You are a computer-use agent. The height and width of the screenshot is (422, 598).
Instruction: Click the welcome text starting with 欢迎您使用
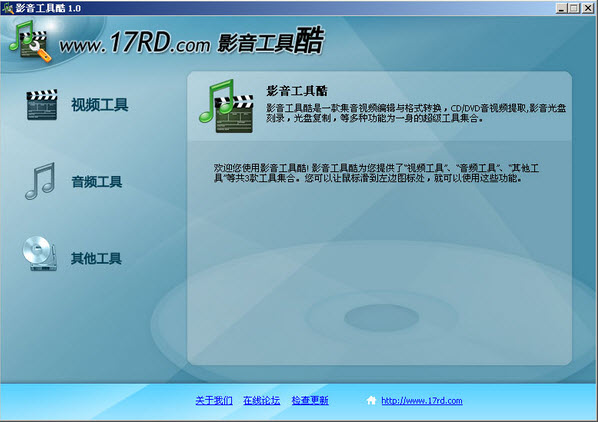pyautogui.click(x=376, y=173)
